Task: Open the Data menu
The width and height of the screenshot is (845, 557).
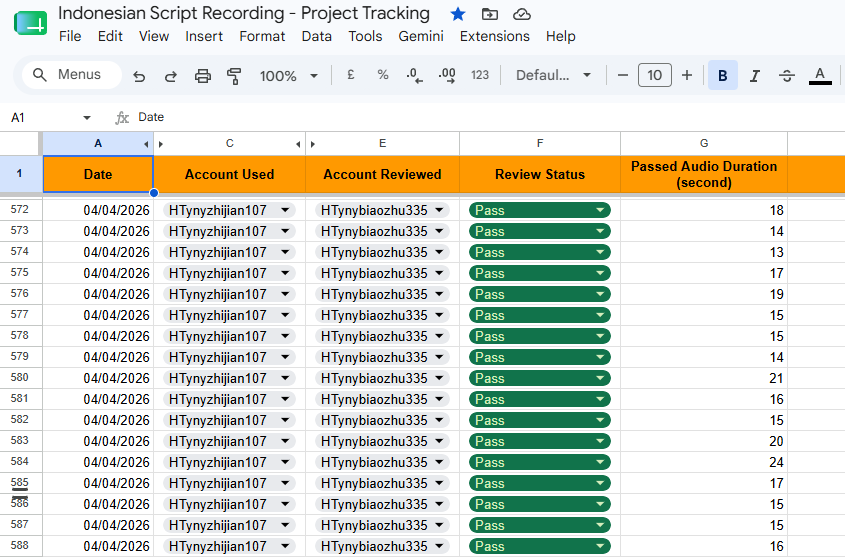Action: click(316, 36)
